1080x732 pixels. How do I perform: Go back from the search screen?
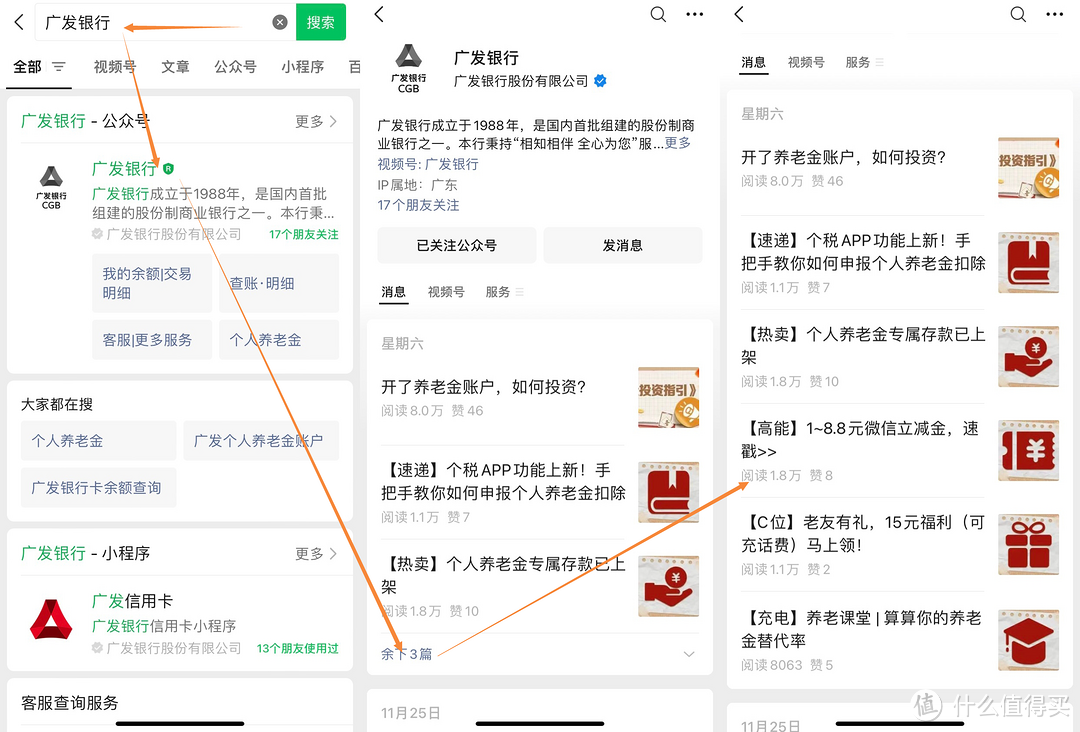tap(19, 23)
